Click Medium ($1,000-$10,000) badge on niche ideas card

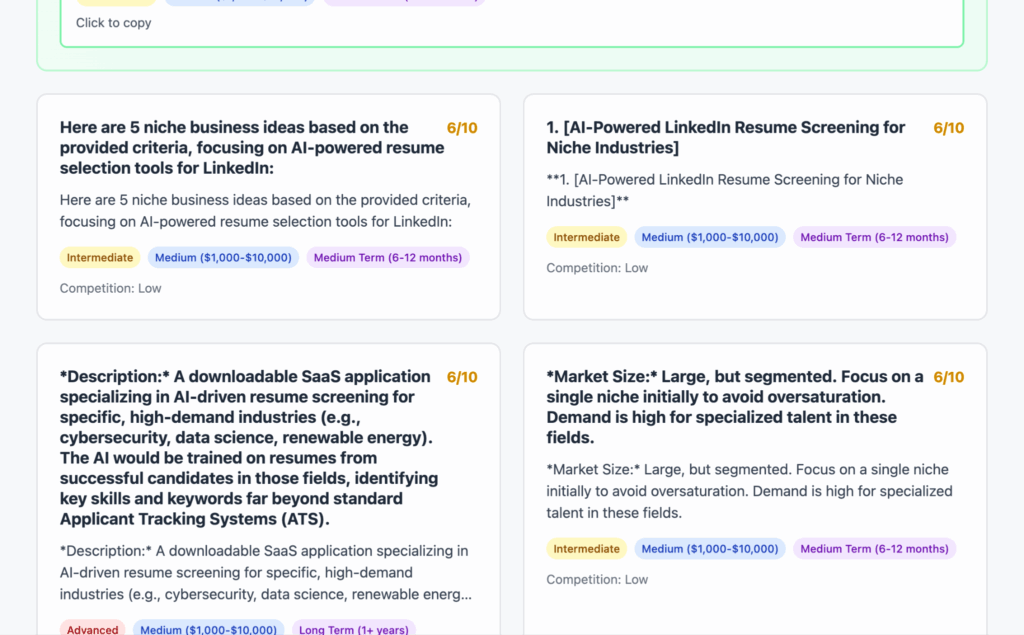tap(223, 258)
